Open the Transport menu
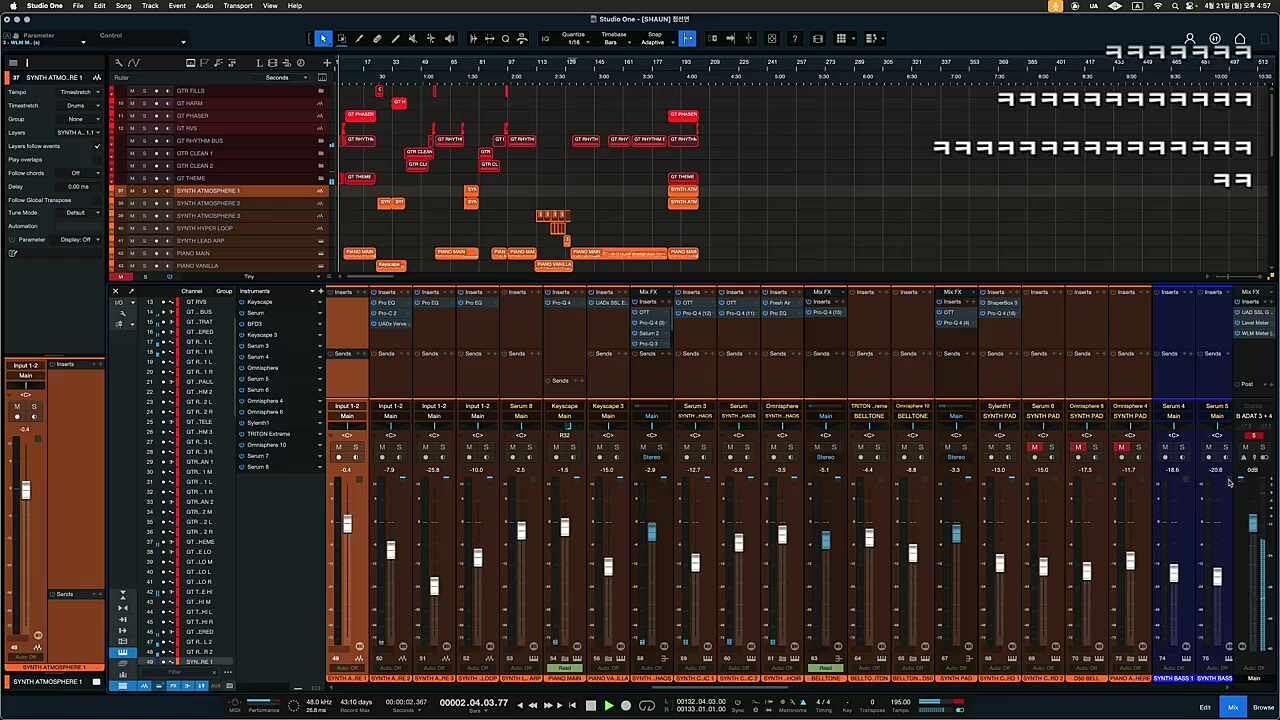This screenshot has height=720, width=1280. click(238, 6)
